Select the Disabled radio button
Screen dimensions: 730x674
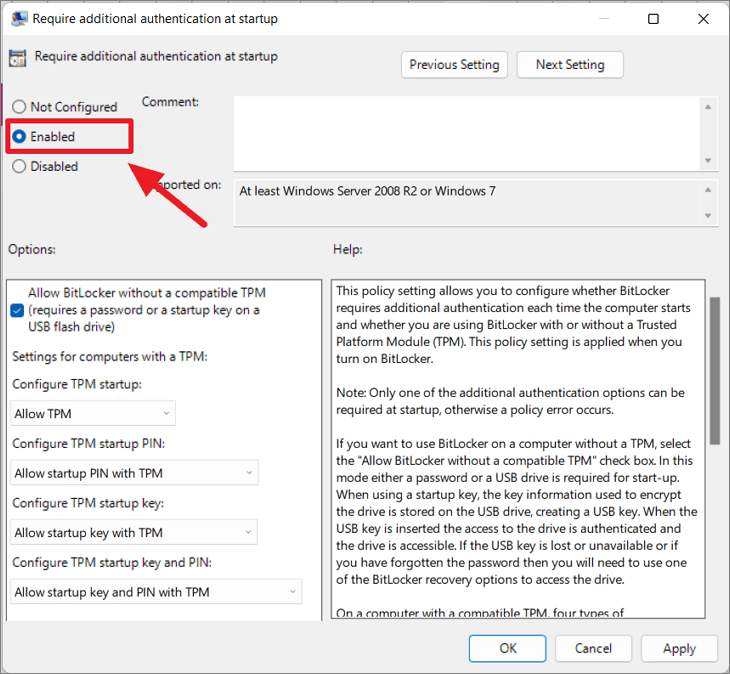19,166
